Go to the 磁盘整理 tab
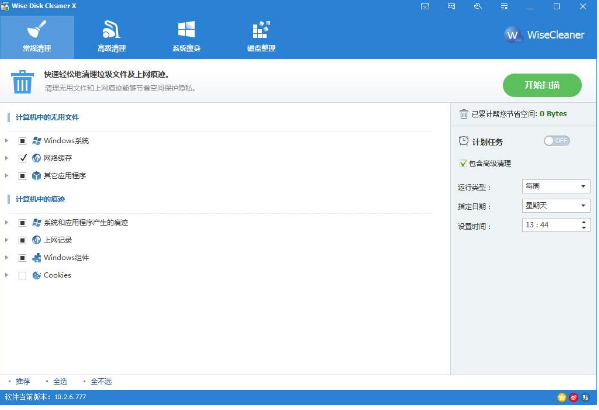Image resolution: width=599 pixels, height=410 pixels. pos(261,37)
